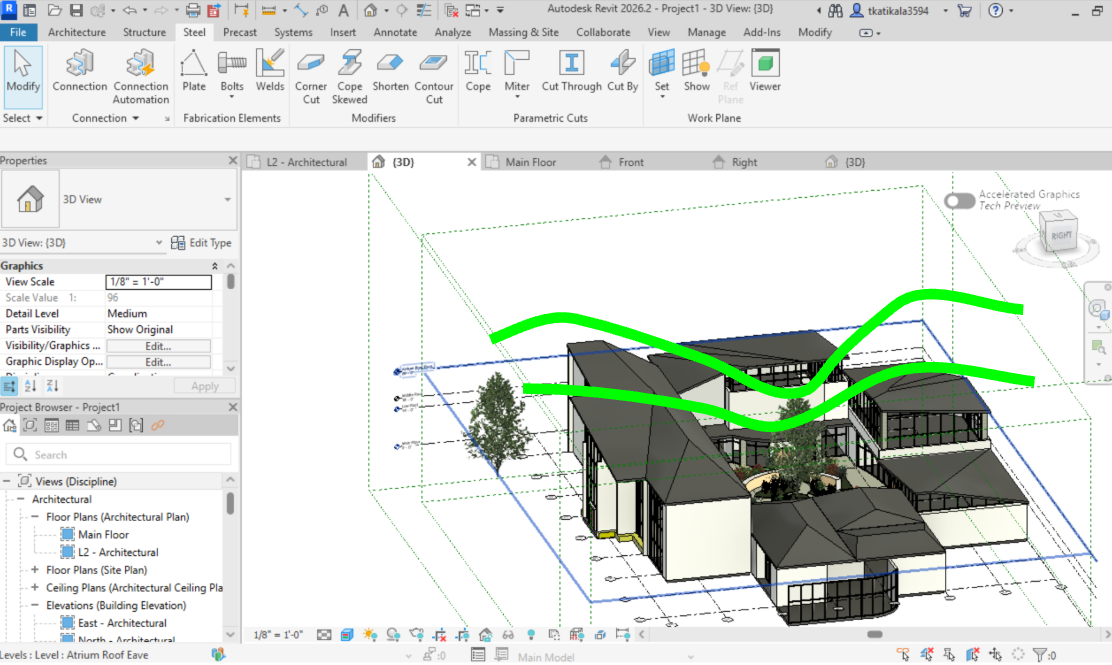Activate the Cope Skewed modifier
Viewport: 1112px width, 665px height.
(350, 77)
